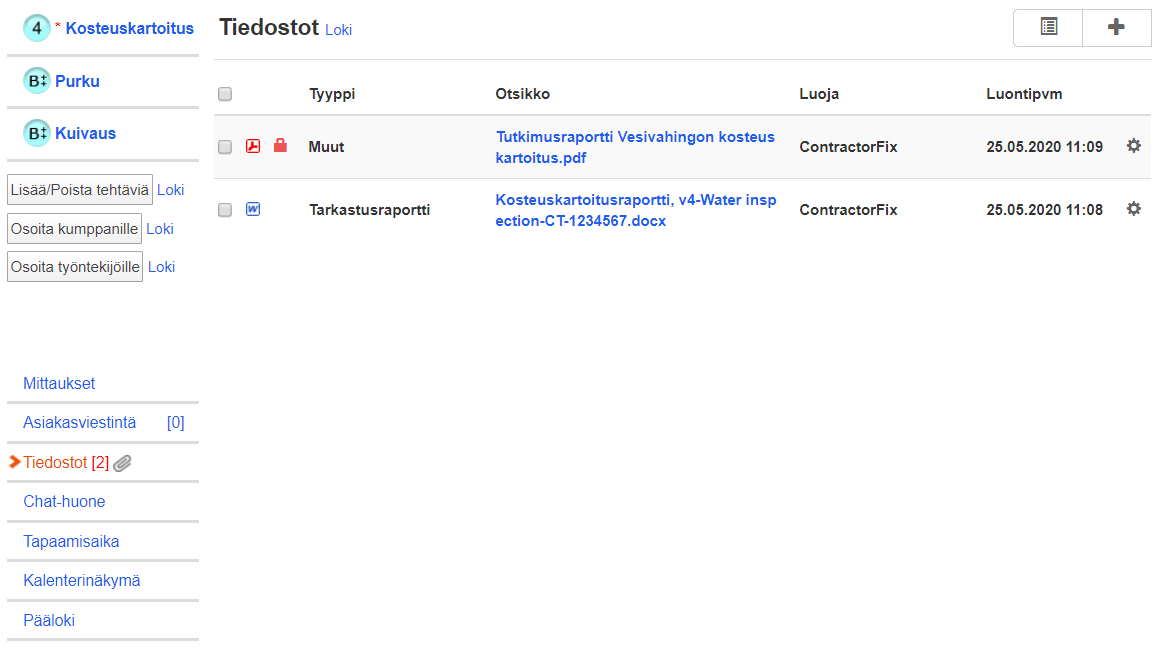Open Mittaukset in the sidebar
This screenshot has height=665, width=1156.
pos(59,383)
